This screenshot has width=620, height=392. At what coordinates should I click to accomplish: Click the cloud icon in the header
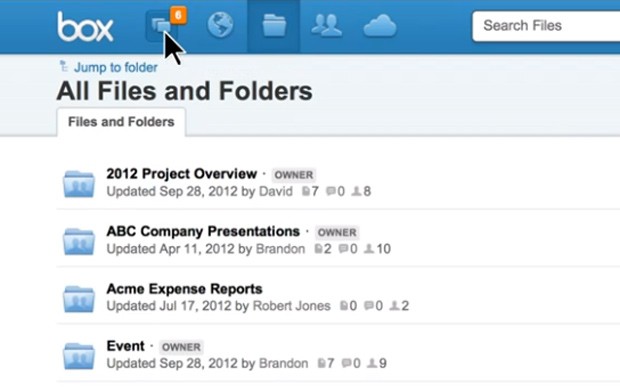380,26
